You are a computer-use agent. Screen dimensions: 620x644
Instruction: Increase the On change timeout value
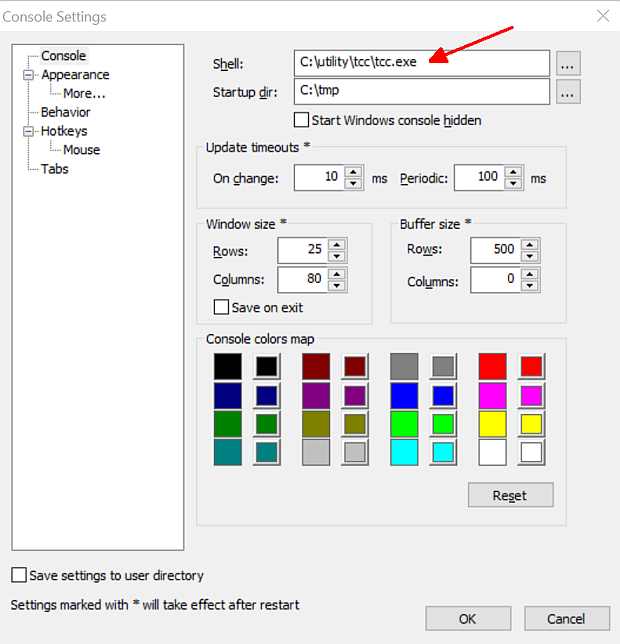(353, 172)
